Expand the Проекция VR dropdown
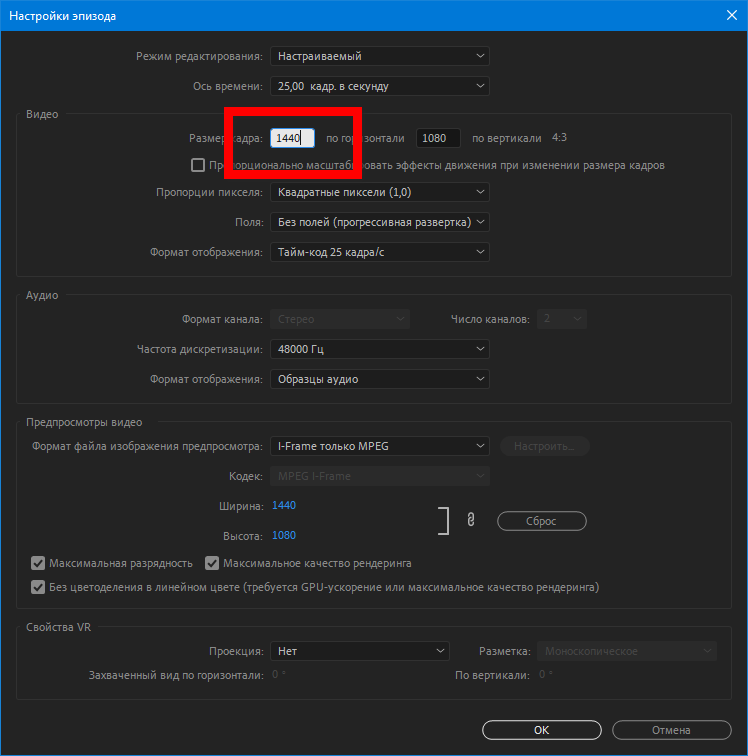Screen dimensions: 748x756 pyautogui.click(x=359, y=651)
